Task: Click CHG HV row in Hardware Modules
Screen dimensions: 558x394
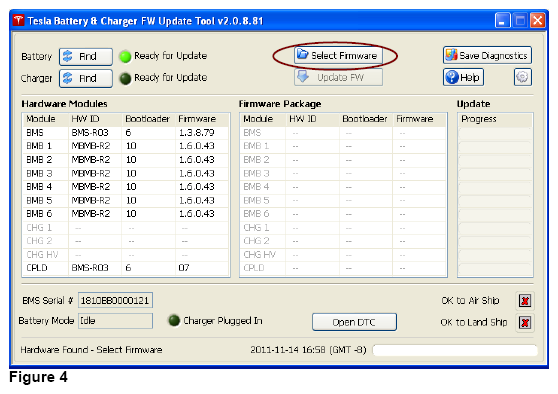Action: click(x=126, y=254)
